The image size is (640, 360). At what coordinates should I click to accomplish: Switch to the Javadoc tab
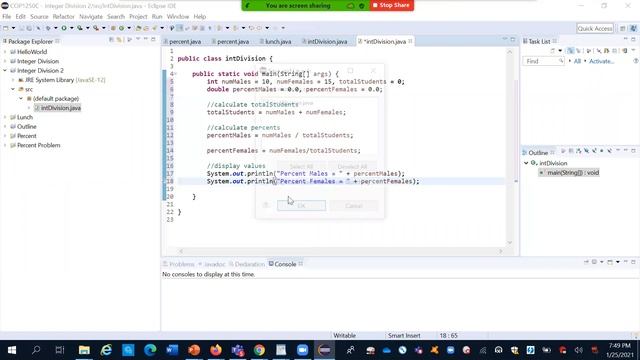[212, 264]
